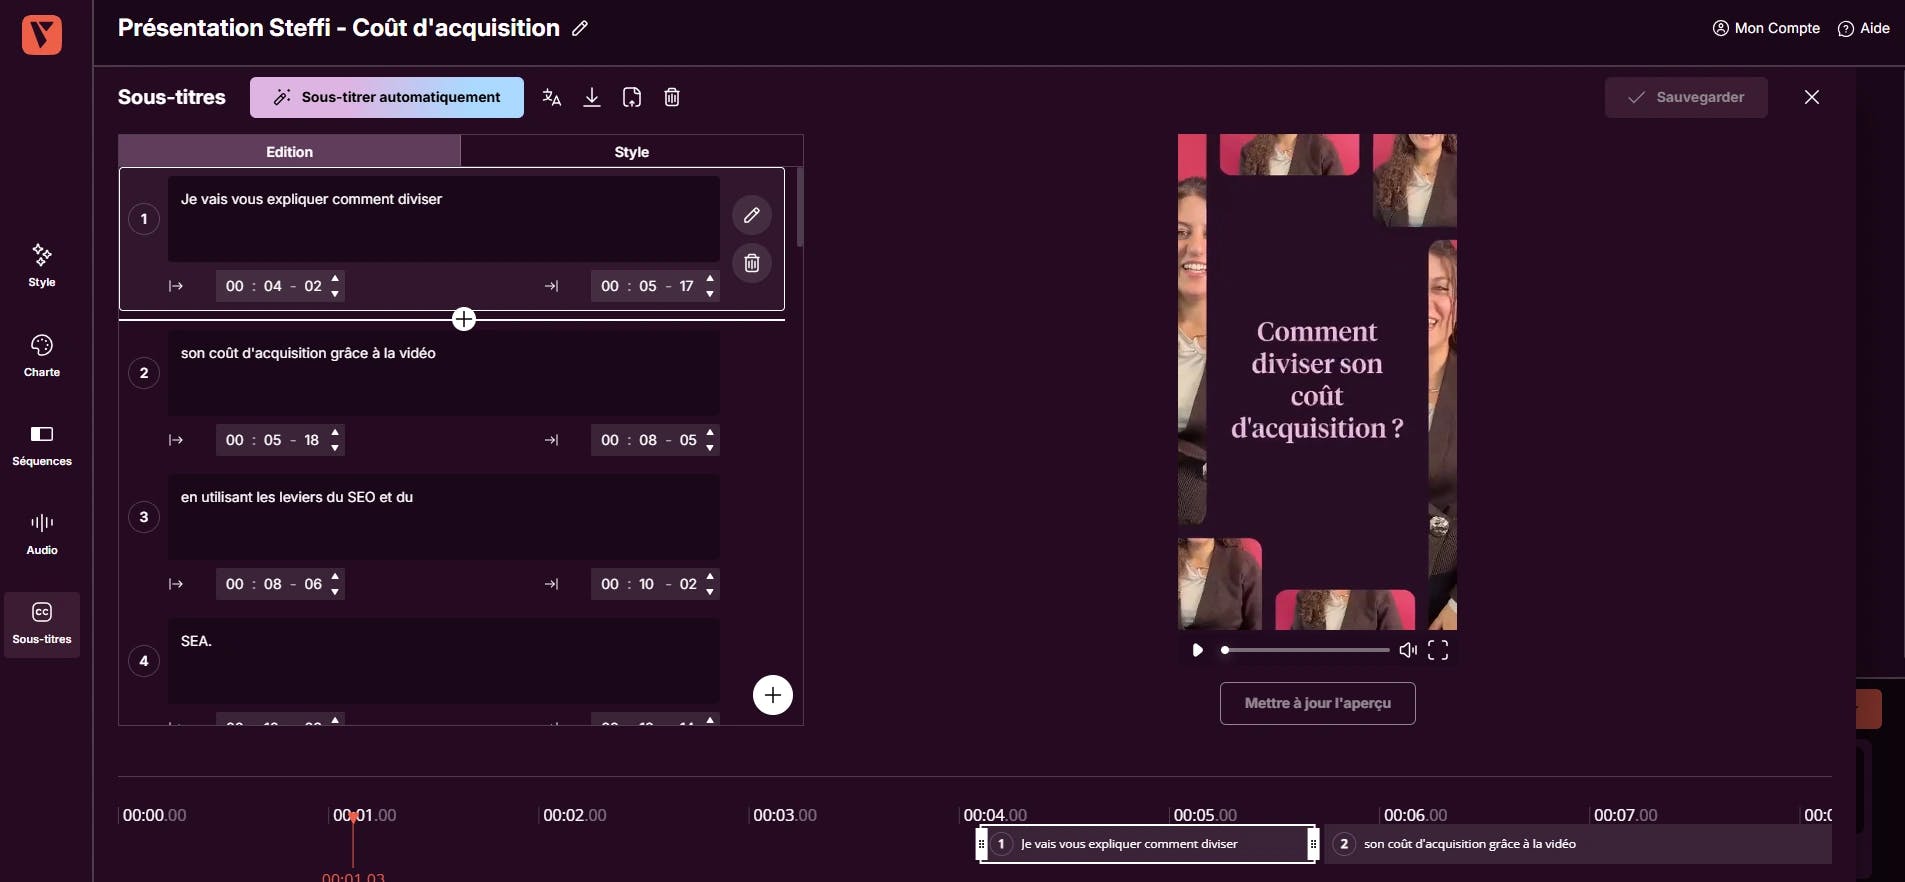The image size is (1905, 882).
Task: Increase subtitle 2 start time
Action: 335,432
